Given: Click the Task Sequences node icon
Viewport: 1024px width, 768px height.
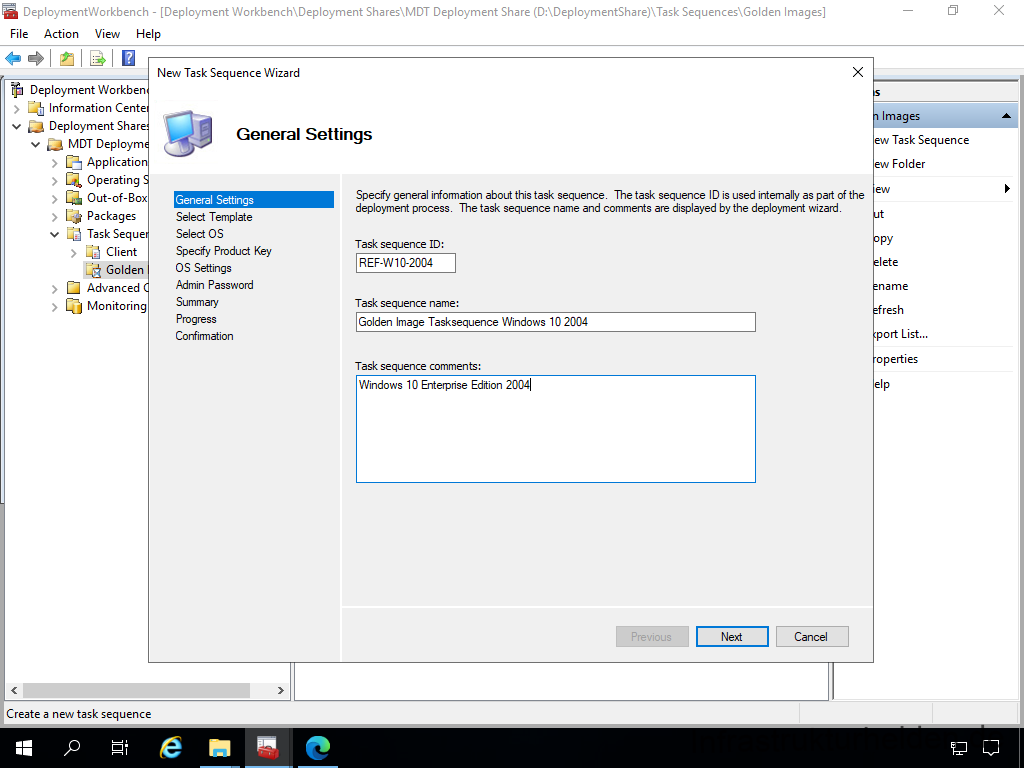Looking at the screenshot, I should (x=74, y=234).
